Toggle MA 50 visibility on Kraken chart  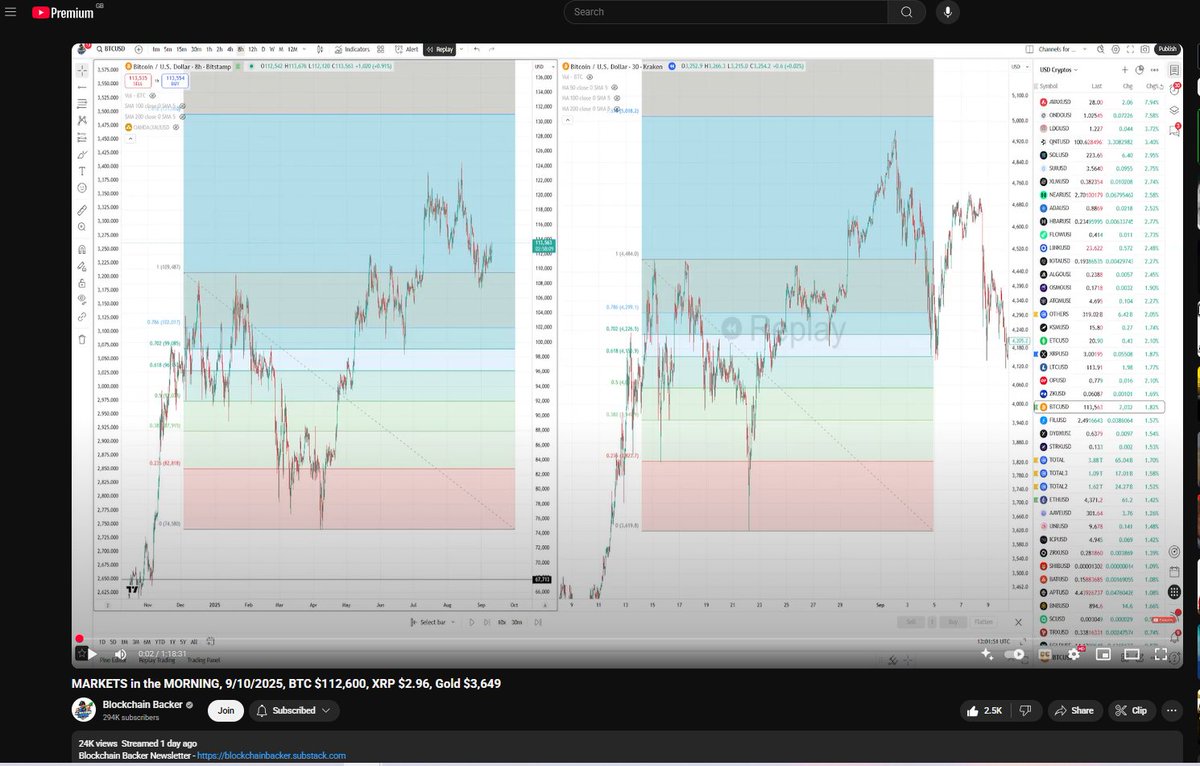pyautogui.click(x=615, y=87)
